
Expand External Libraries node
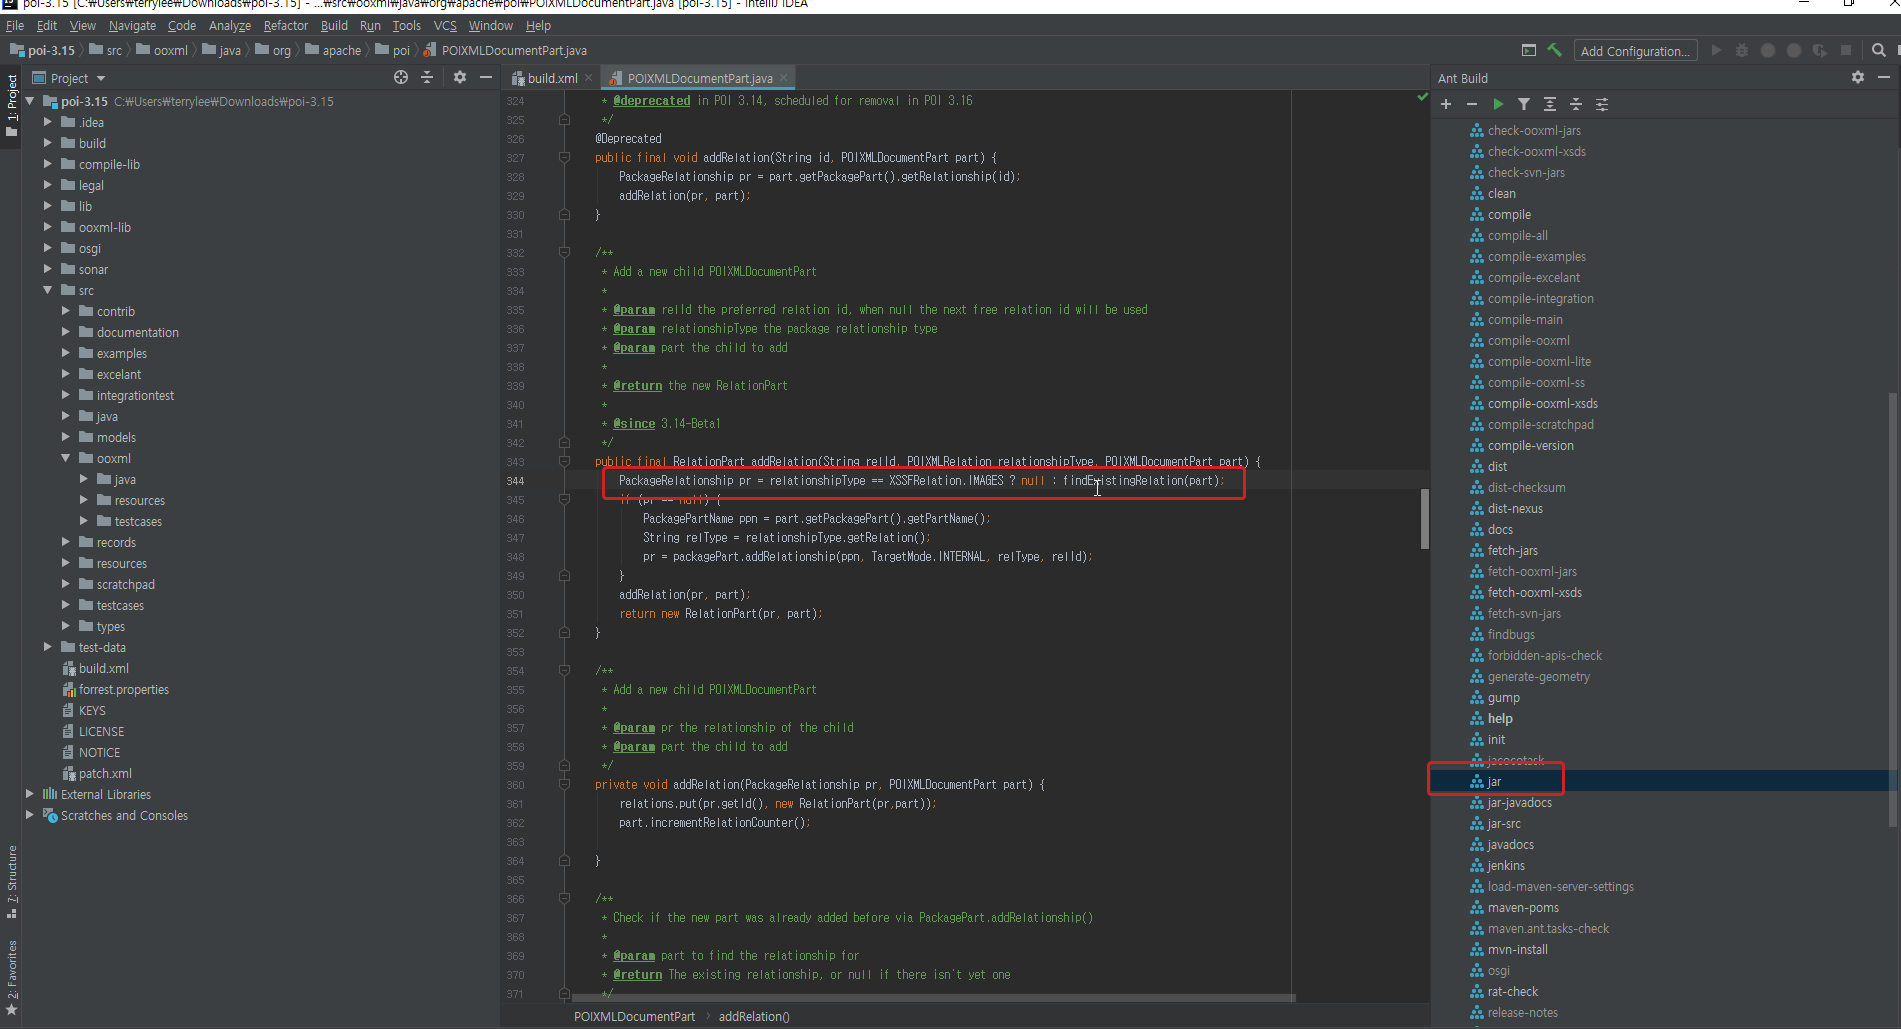[x=30, y=794]
